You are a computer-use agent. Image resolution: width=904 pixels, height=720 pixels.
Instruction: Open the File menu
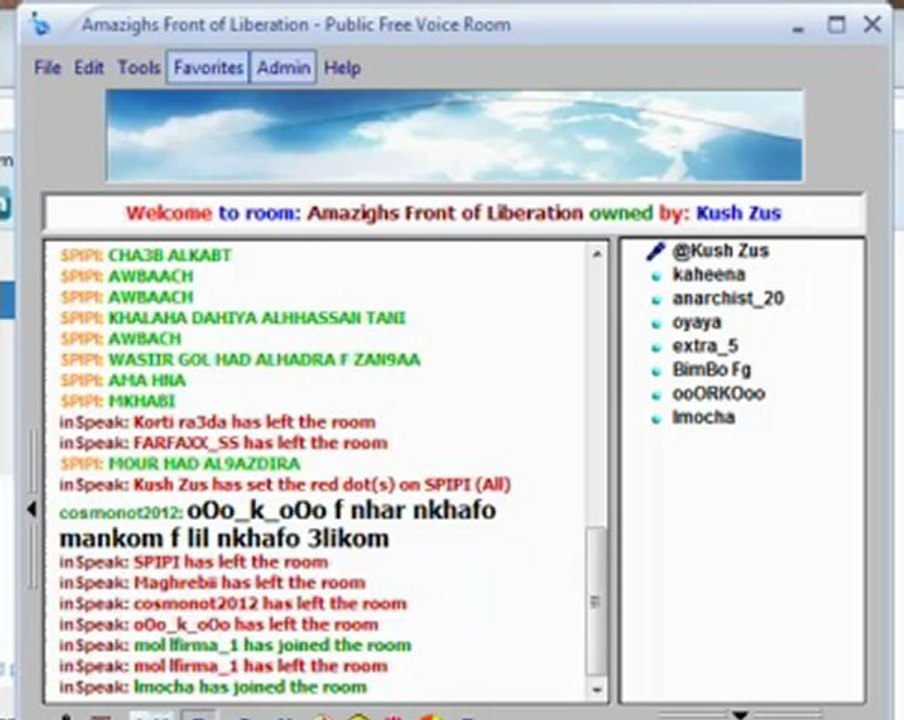coord(47,67)
